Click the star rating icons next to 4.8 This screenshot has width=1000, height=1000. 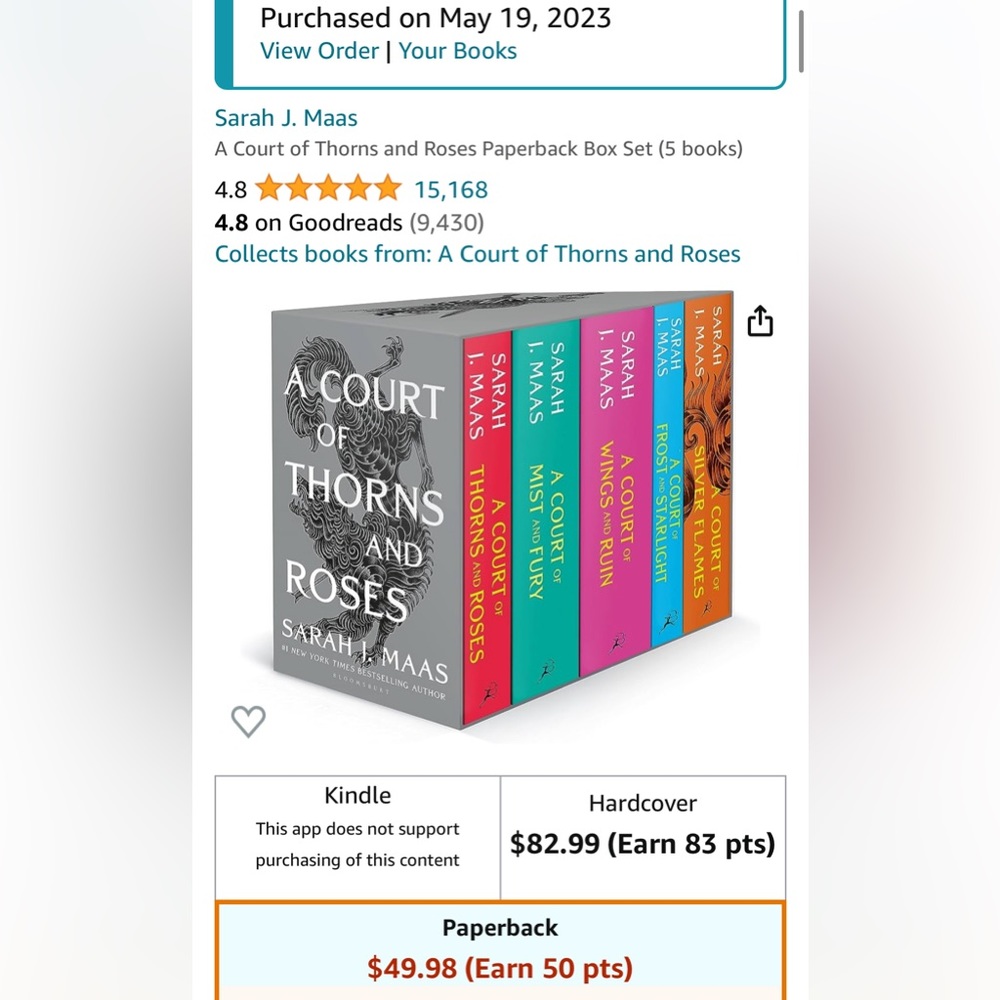tap(327, 188)
